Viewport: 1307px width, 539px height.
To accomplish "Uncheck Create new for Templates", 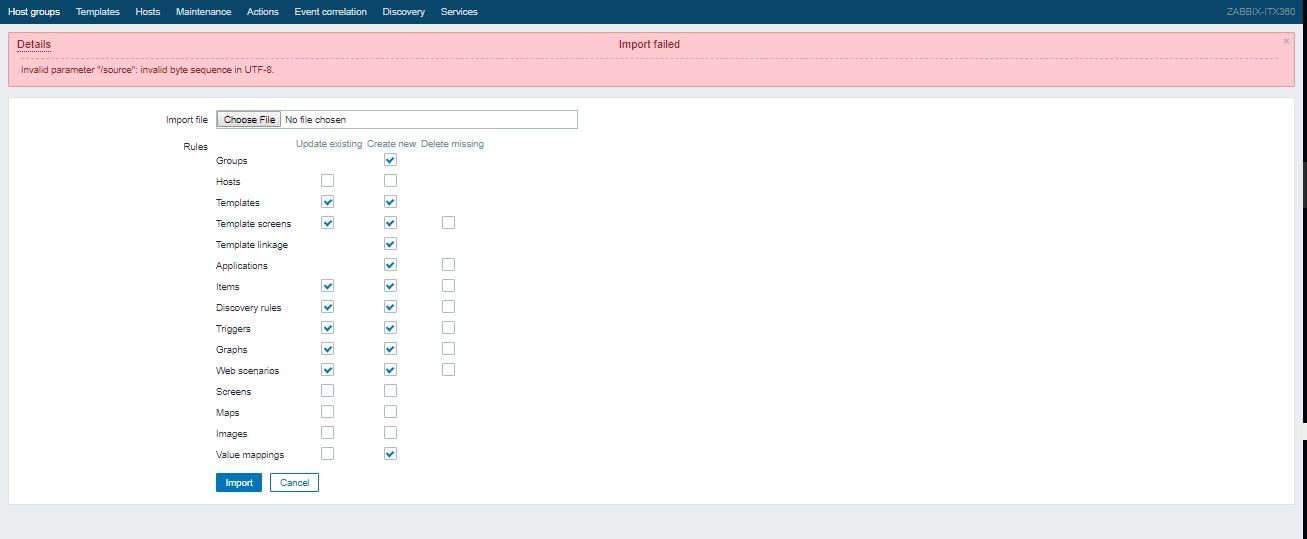I will (x=390, y=202).
